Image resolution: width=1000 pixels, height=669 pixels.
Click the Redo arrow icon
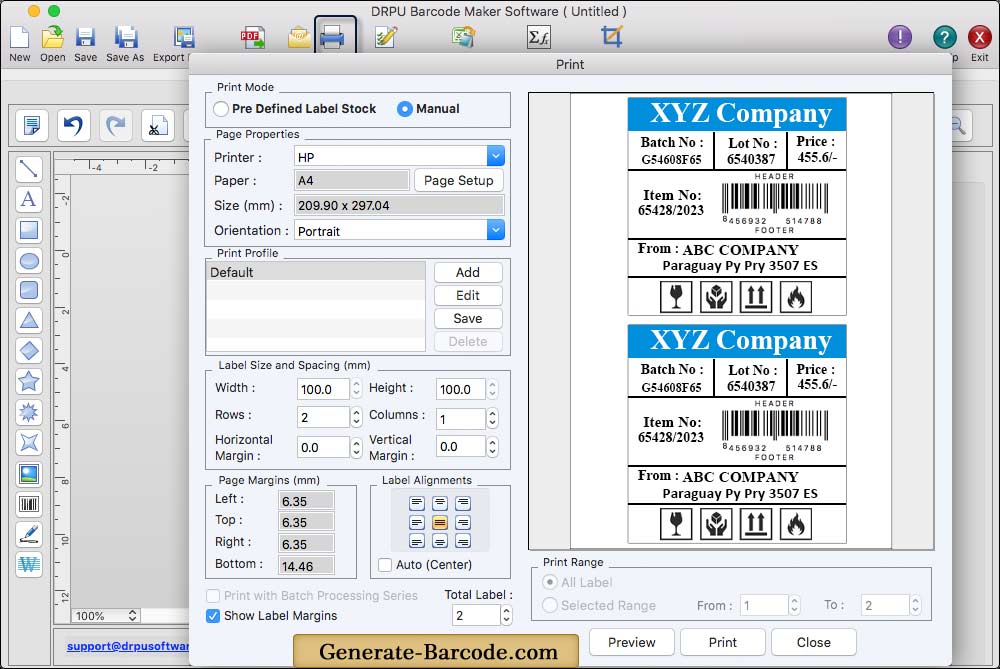point(115,125)
